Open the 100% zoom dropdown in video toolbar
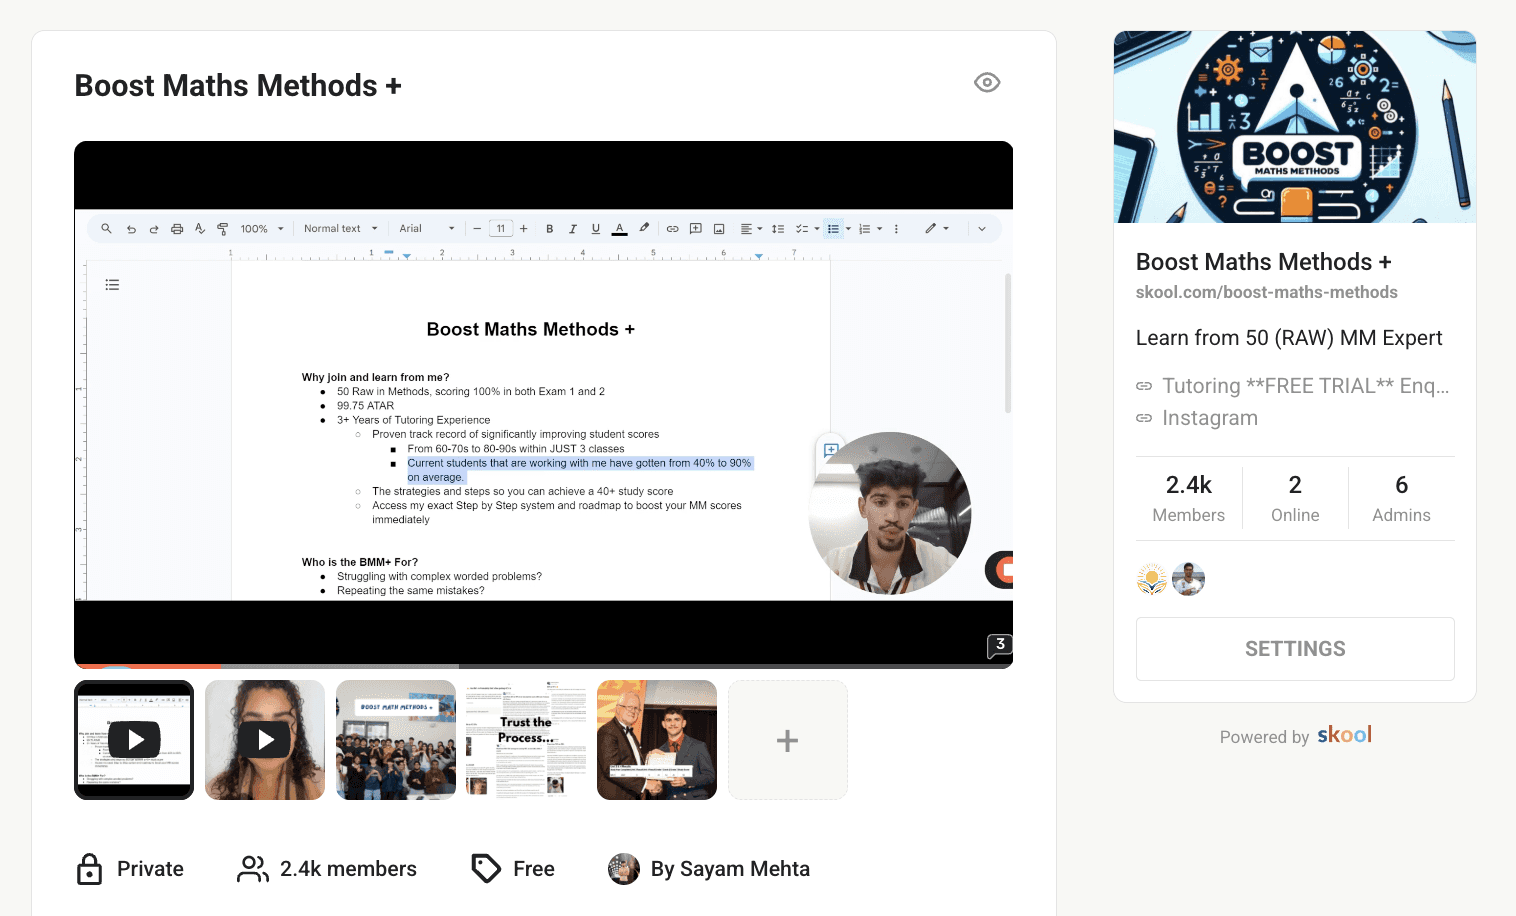 tap(262, 229)
